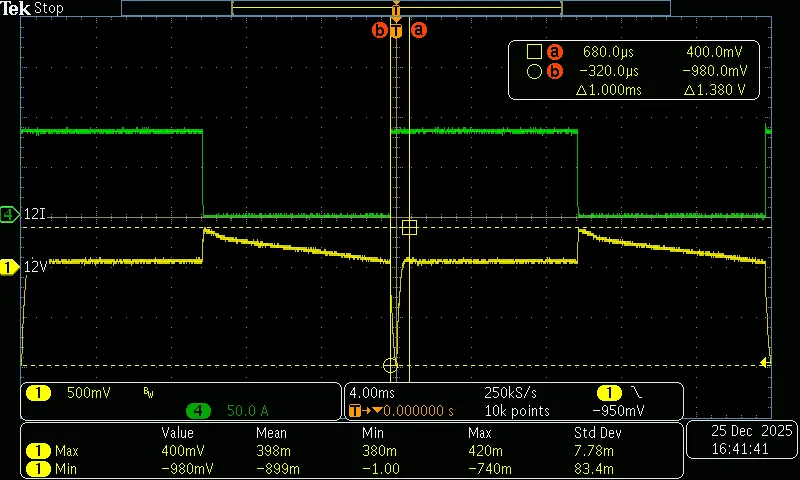The width and height of the screenshot is (800, 480).
Task: Click the date 25 Dec 2025
Action: tap(752, 431)
